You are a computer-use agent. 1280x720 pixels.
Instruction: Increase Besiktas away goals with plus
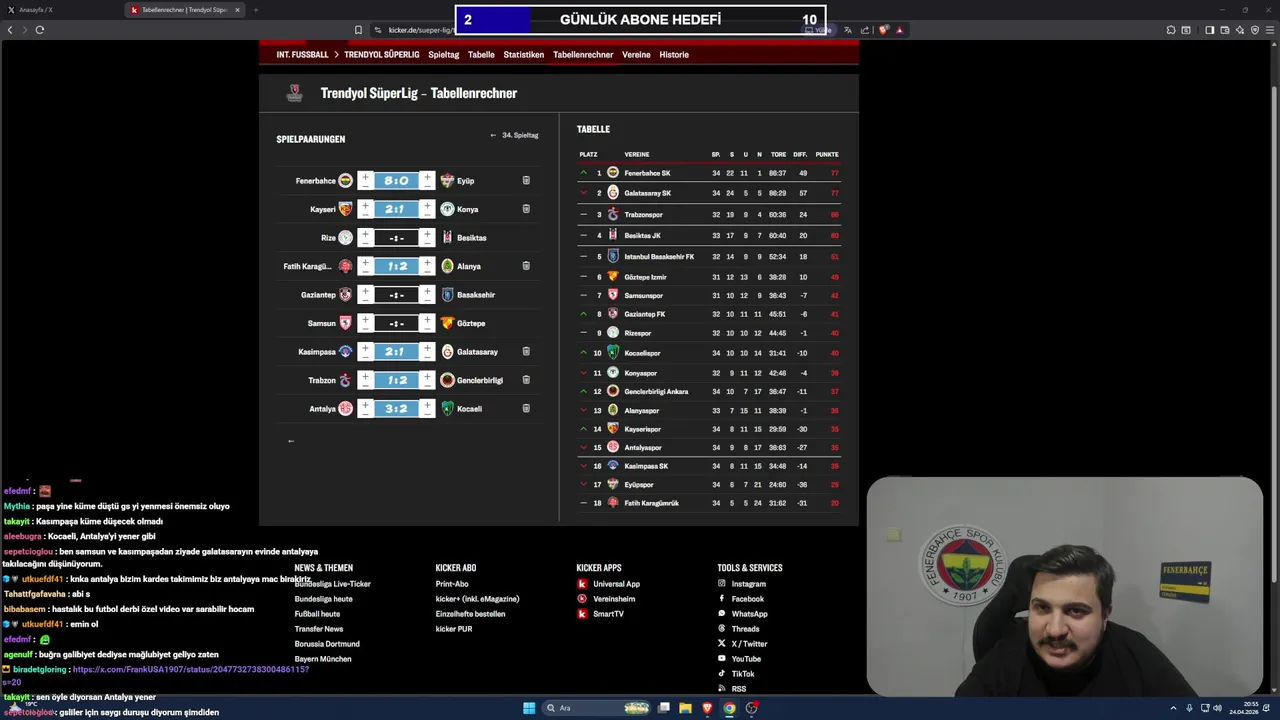(427, 235)
